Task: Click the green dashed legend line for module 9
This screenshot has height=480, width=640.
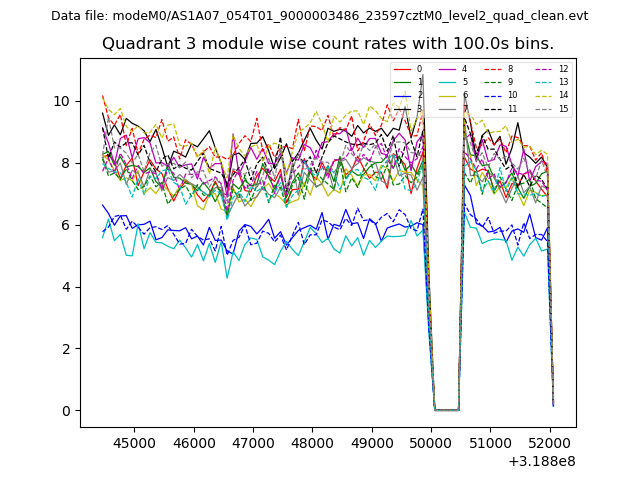Action: (493, 82)
